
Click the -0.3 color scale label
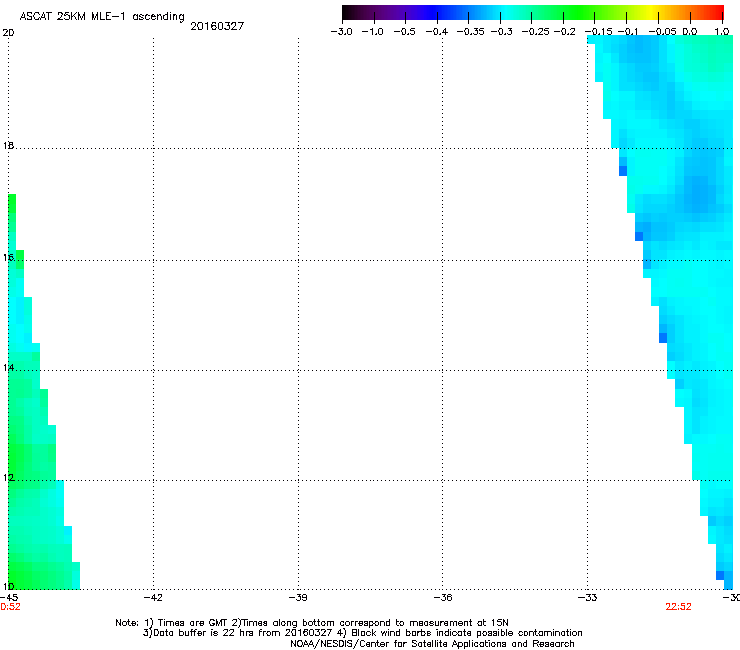click(502, 32)
